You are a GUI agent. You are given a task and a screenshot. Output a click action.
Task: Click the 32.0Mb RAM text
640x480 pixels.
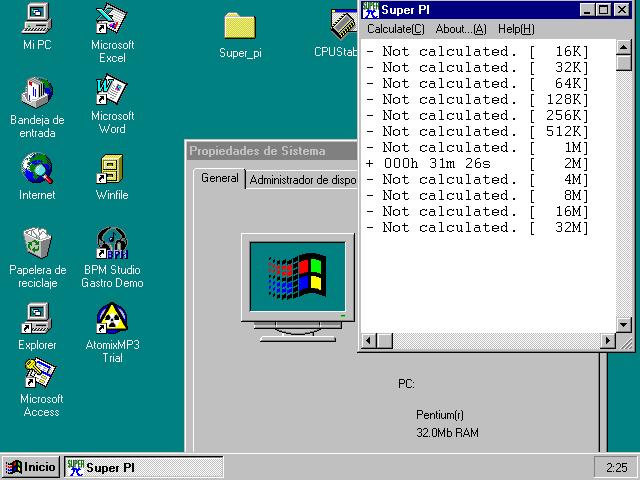(447, 433)
